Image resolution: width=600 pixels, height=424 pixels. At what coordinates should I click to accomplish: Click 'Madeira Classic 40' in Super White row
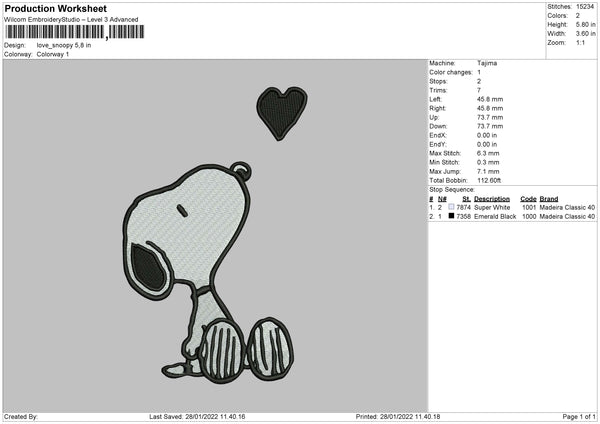(x=567, y=207)
